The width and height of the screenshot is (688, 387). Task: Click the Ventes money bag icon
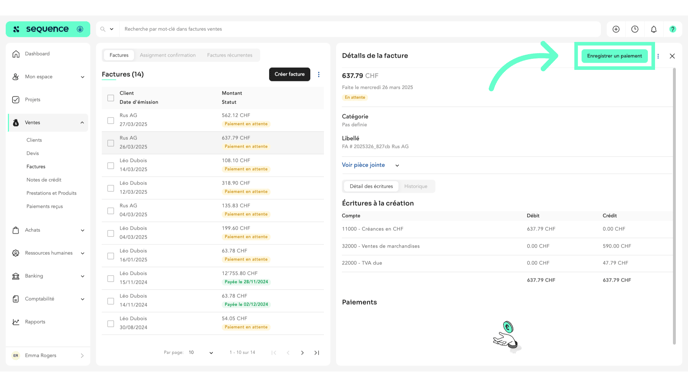[x=16, y=123]
